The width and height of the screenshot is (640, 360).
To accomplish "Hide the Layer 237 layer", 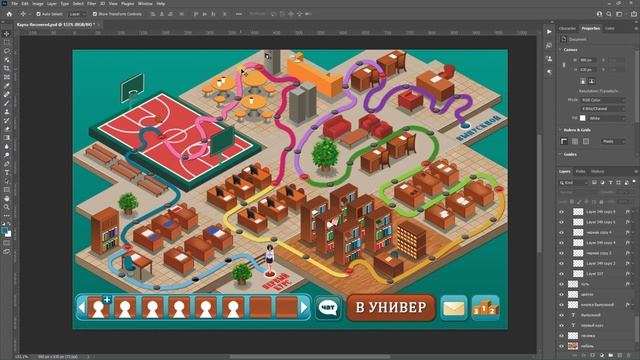I will tap(562, 274).
